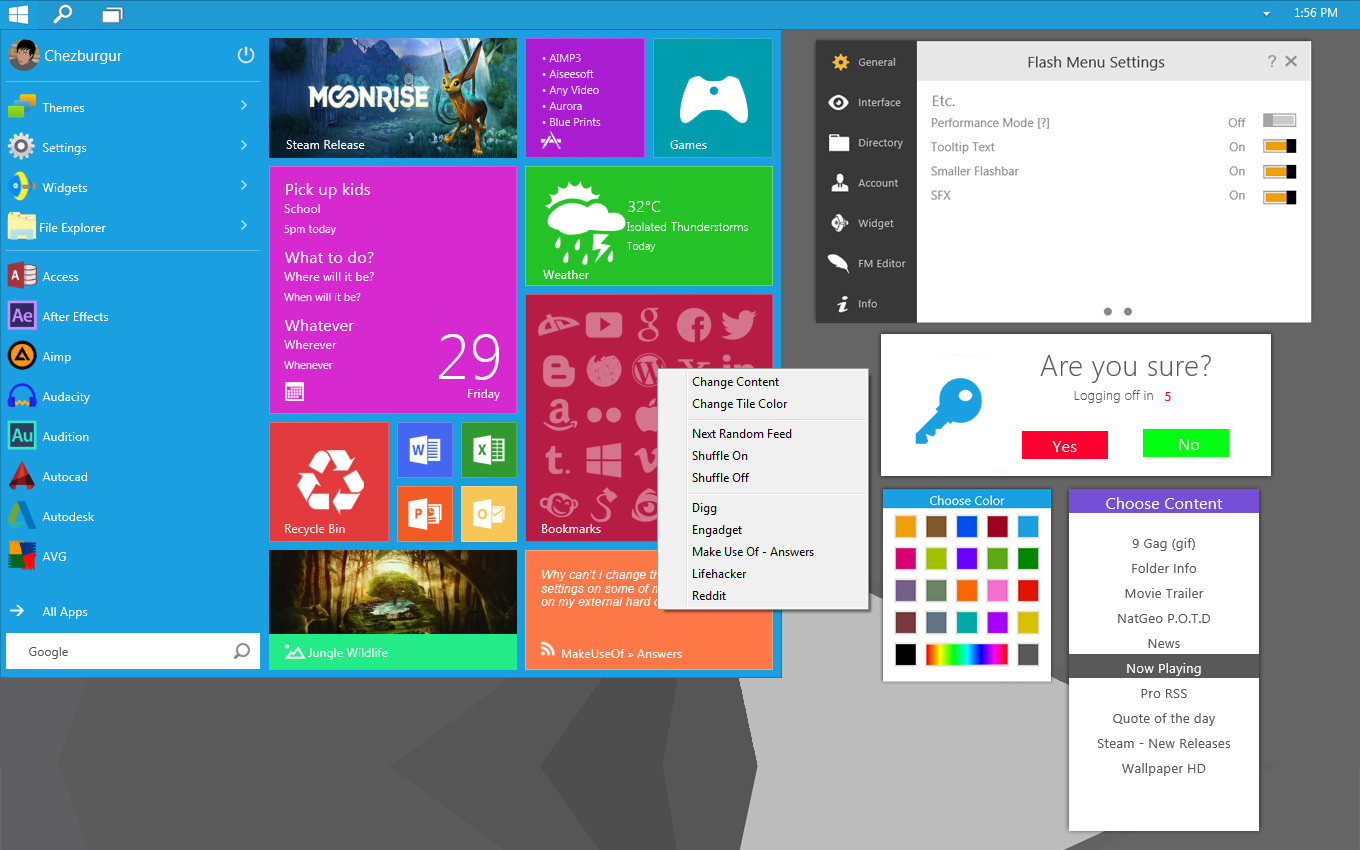Open the Weather tile

(x=649, y=226)
